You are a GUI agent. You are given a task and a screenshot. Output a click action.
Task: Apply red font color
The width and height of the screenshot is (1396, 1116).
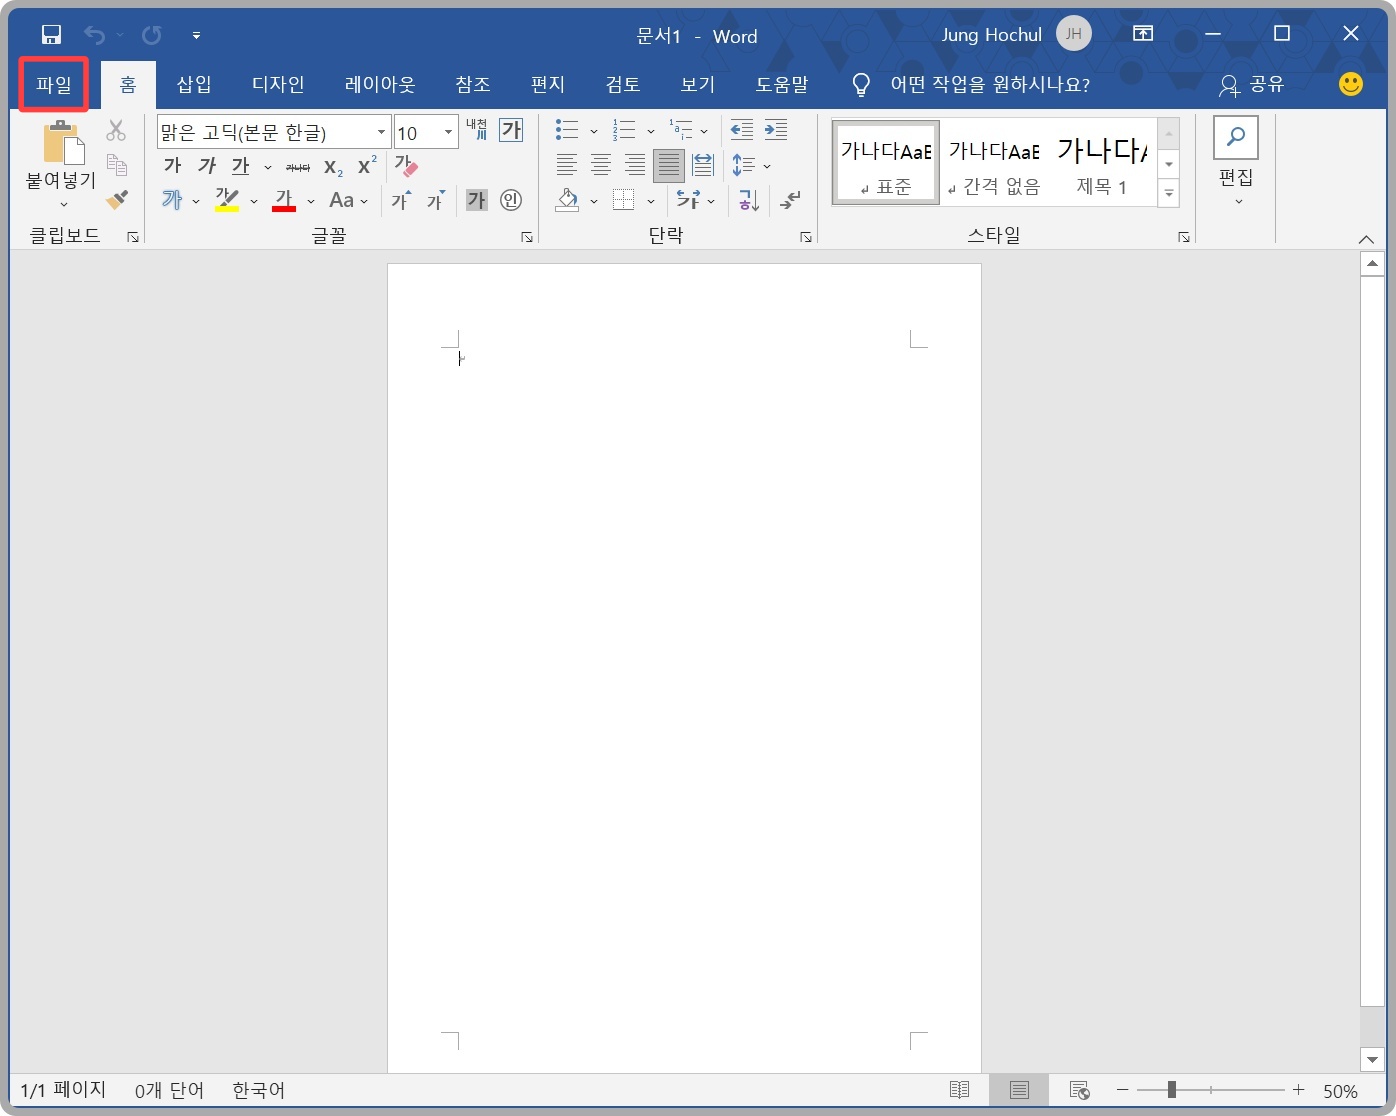point(284,200)
